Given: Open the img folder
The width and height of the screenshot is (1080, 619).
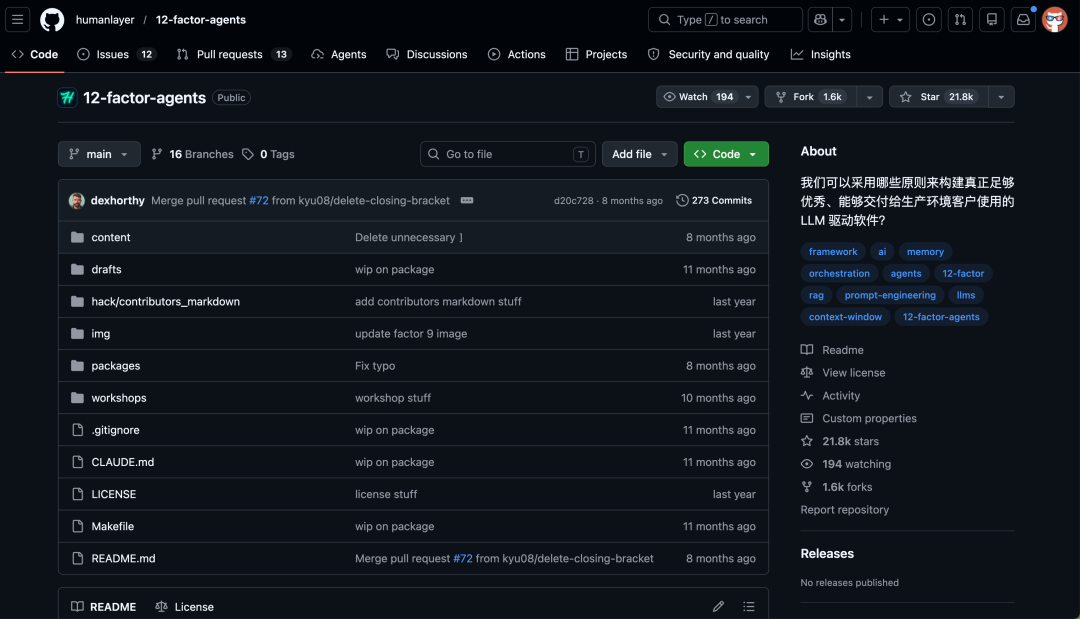Looking at the screenshot, I should pos(101,334).
